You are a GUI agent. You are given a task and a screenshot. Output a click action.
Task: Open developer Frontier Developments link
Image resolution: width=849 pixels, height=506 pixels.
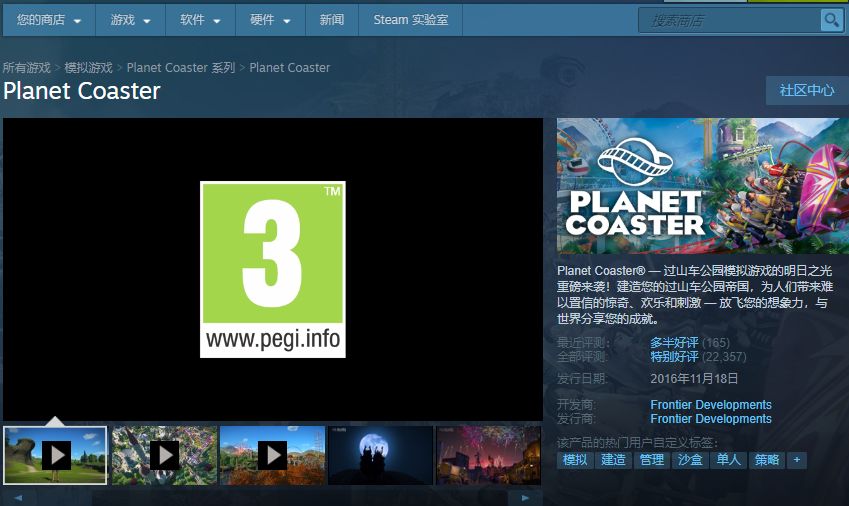[710, 405]
